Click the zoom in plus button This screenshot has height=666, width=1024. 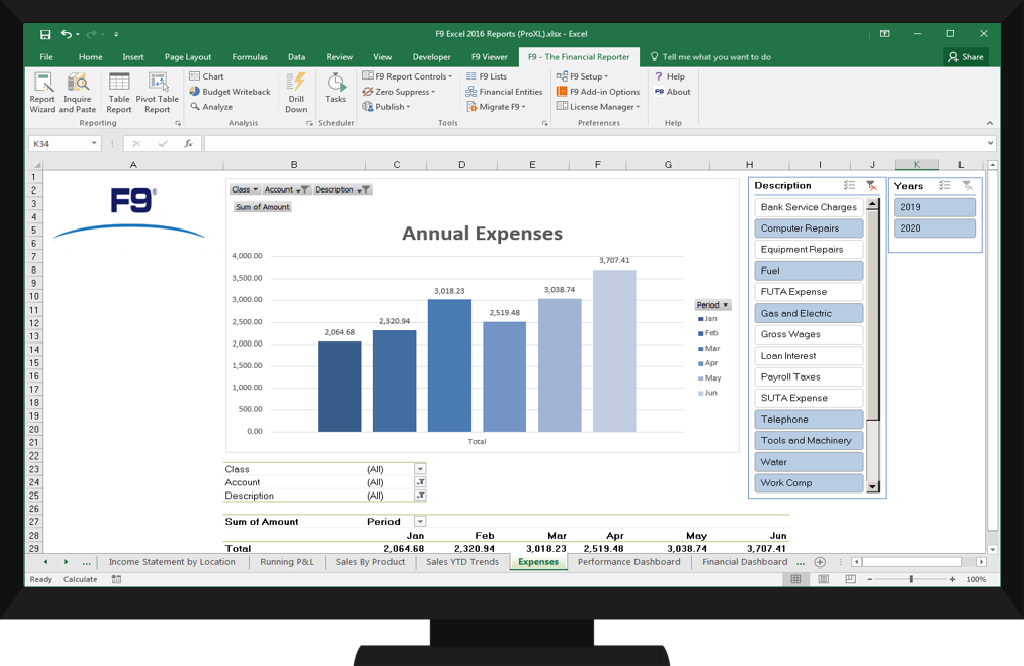(x=952, y=579)
